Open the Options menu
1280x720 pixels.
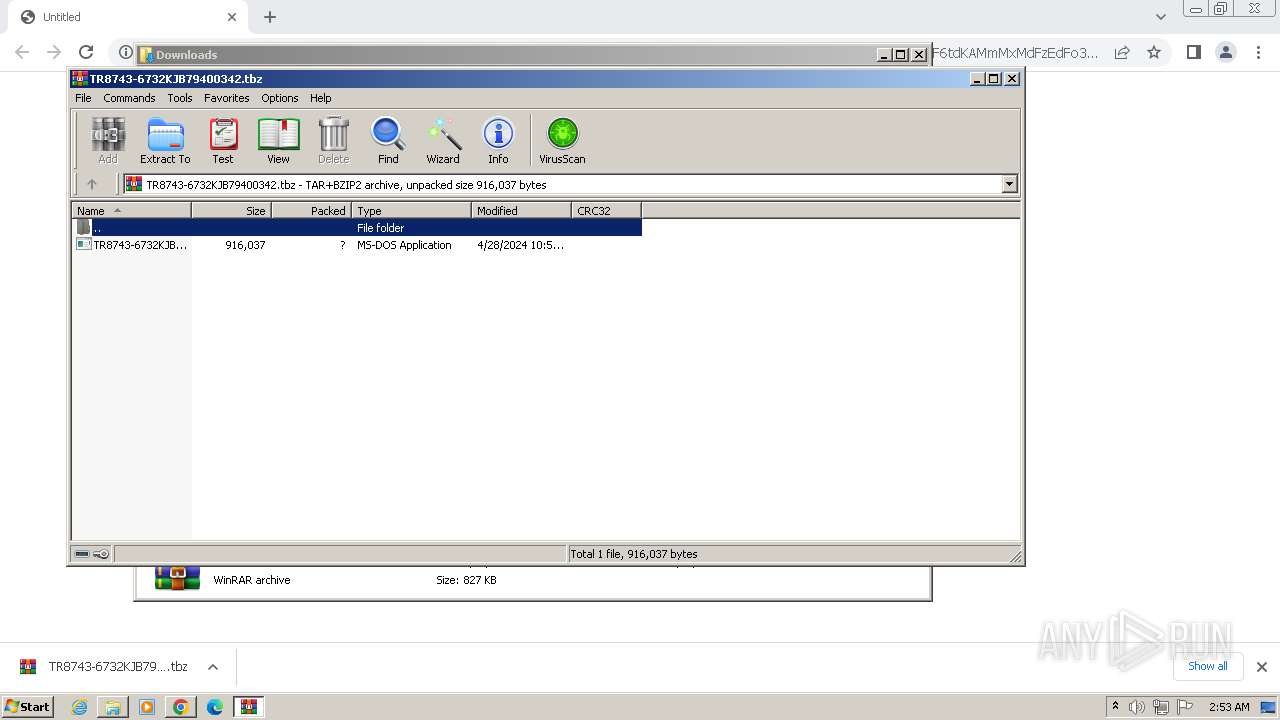[x=280, y=98]
